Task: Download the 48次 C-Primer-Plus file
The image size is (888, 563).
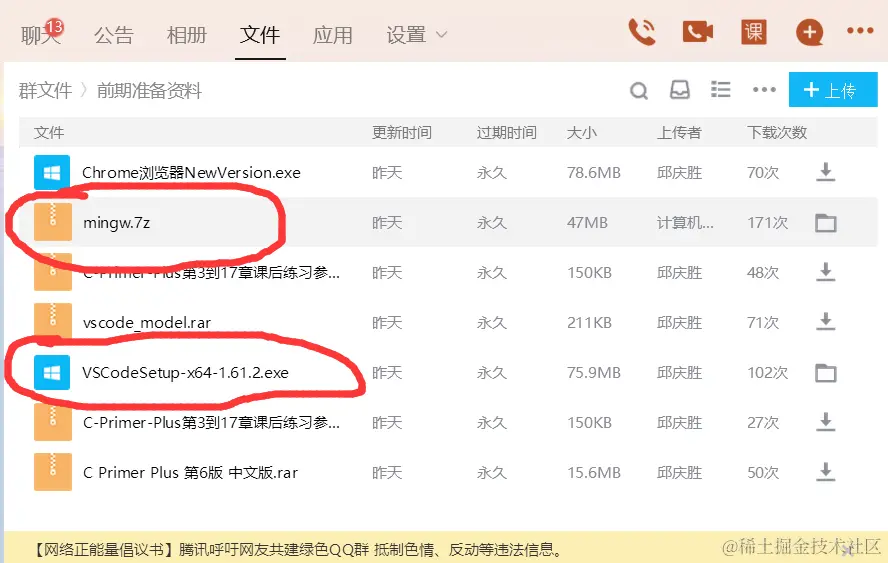Action: (826, 272)
